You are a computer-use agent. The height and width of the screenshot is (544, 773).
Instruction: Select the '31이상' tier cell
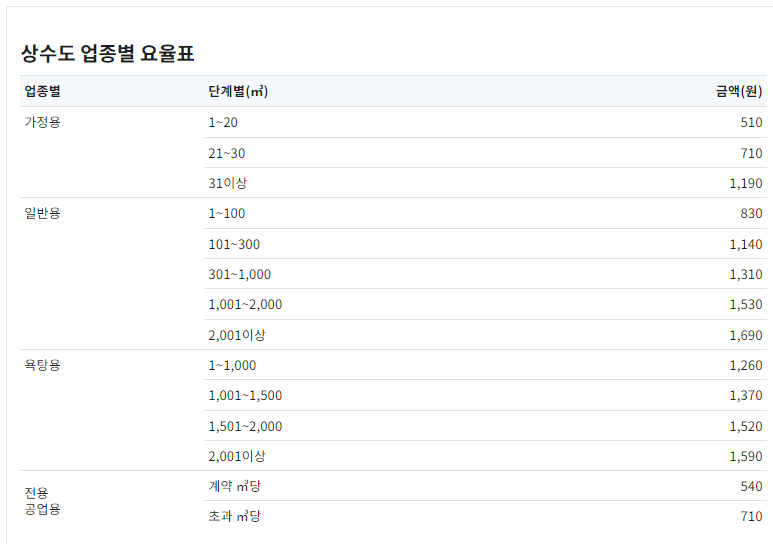tap(227, 183)
